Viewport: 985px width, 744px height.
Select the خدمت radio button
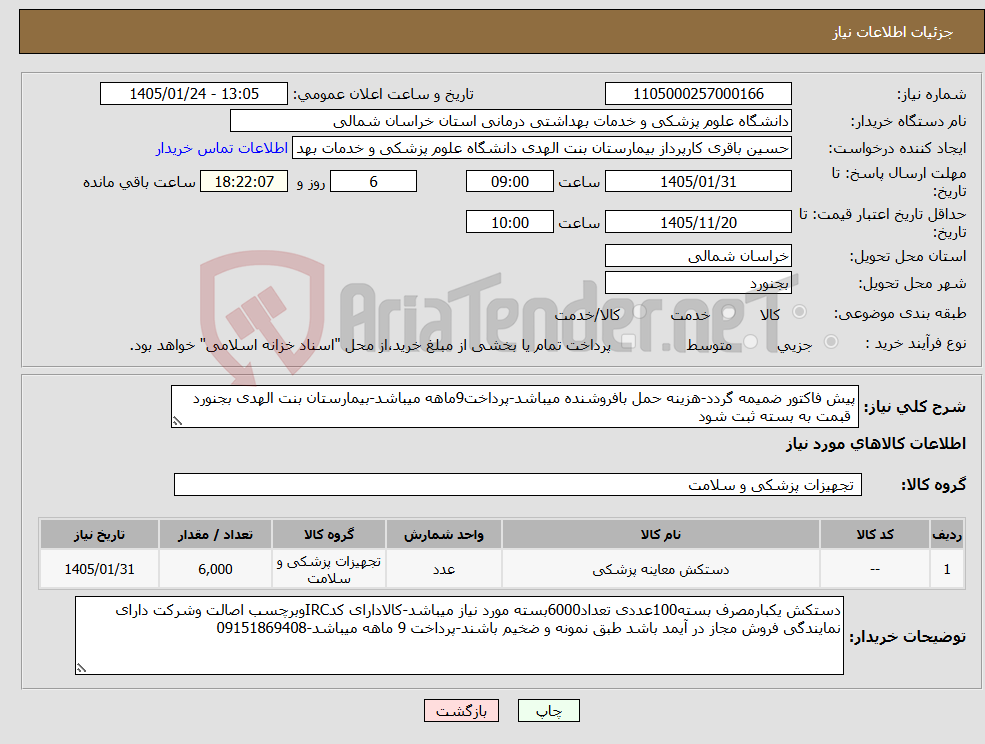tap(729, 312)
